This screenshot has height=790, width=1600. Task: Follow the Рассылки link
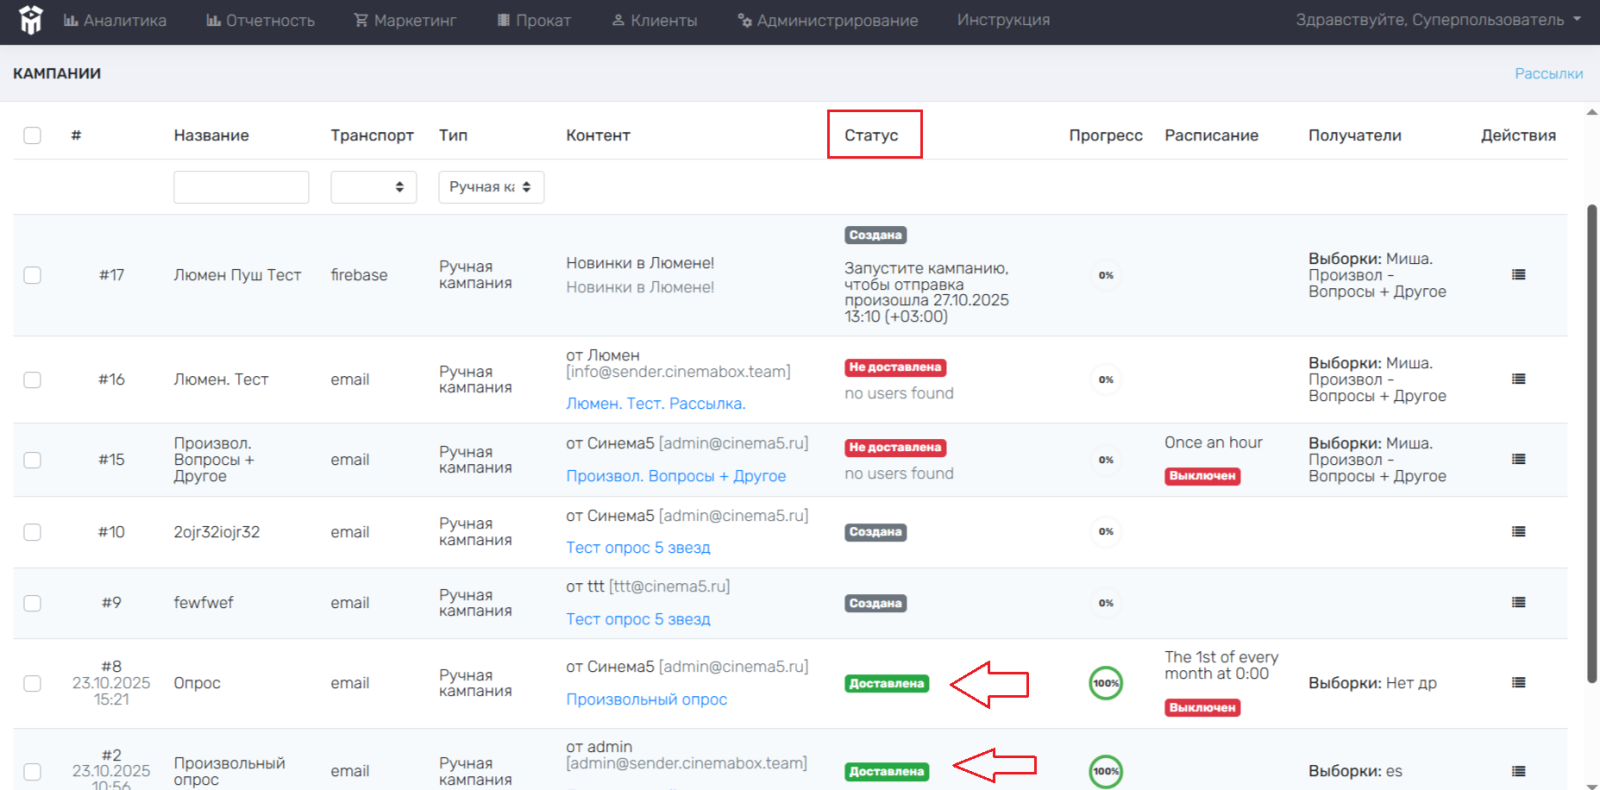tap(1548, 73)
